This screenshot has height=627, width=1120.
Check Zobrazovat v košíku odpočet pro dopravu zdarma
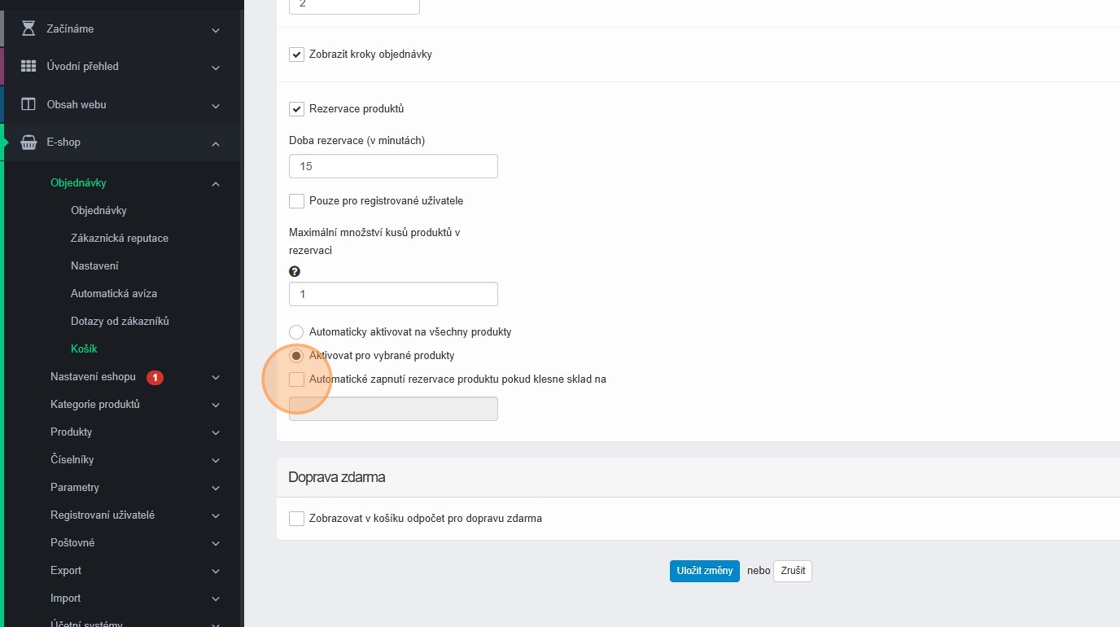(x=297, y=519)
